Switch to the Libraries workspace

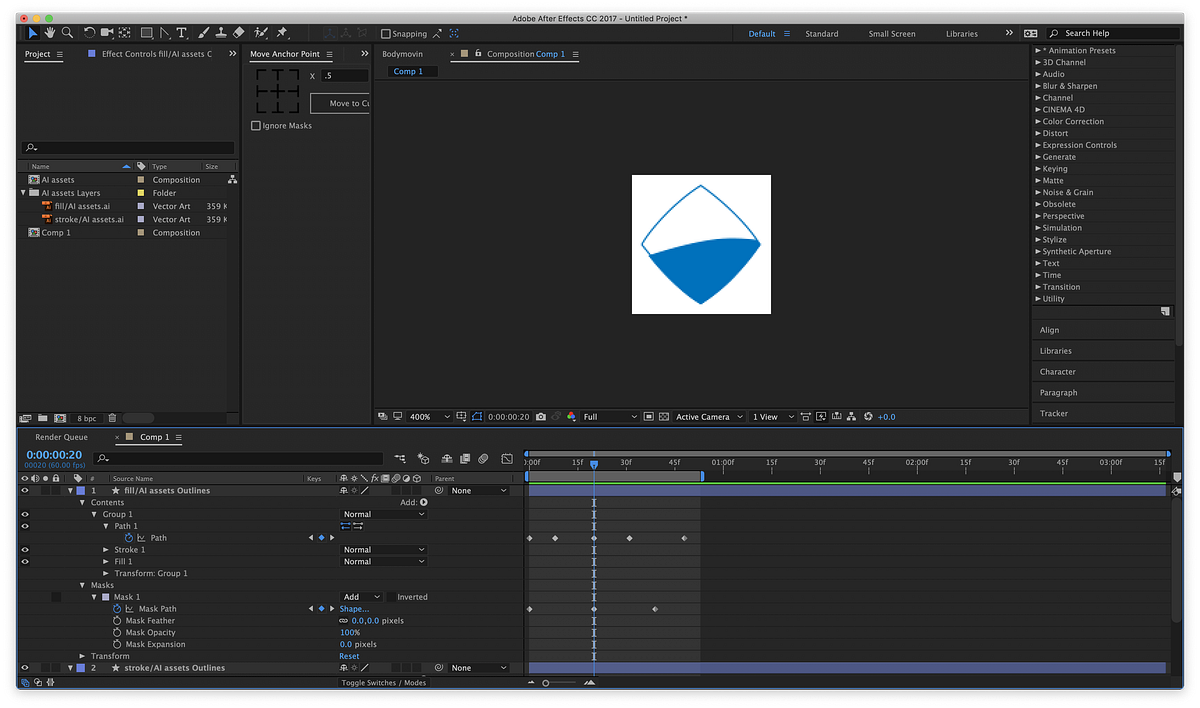[x=962, y=34]
